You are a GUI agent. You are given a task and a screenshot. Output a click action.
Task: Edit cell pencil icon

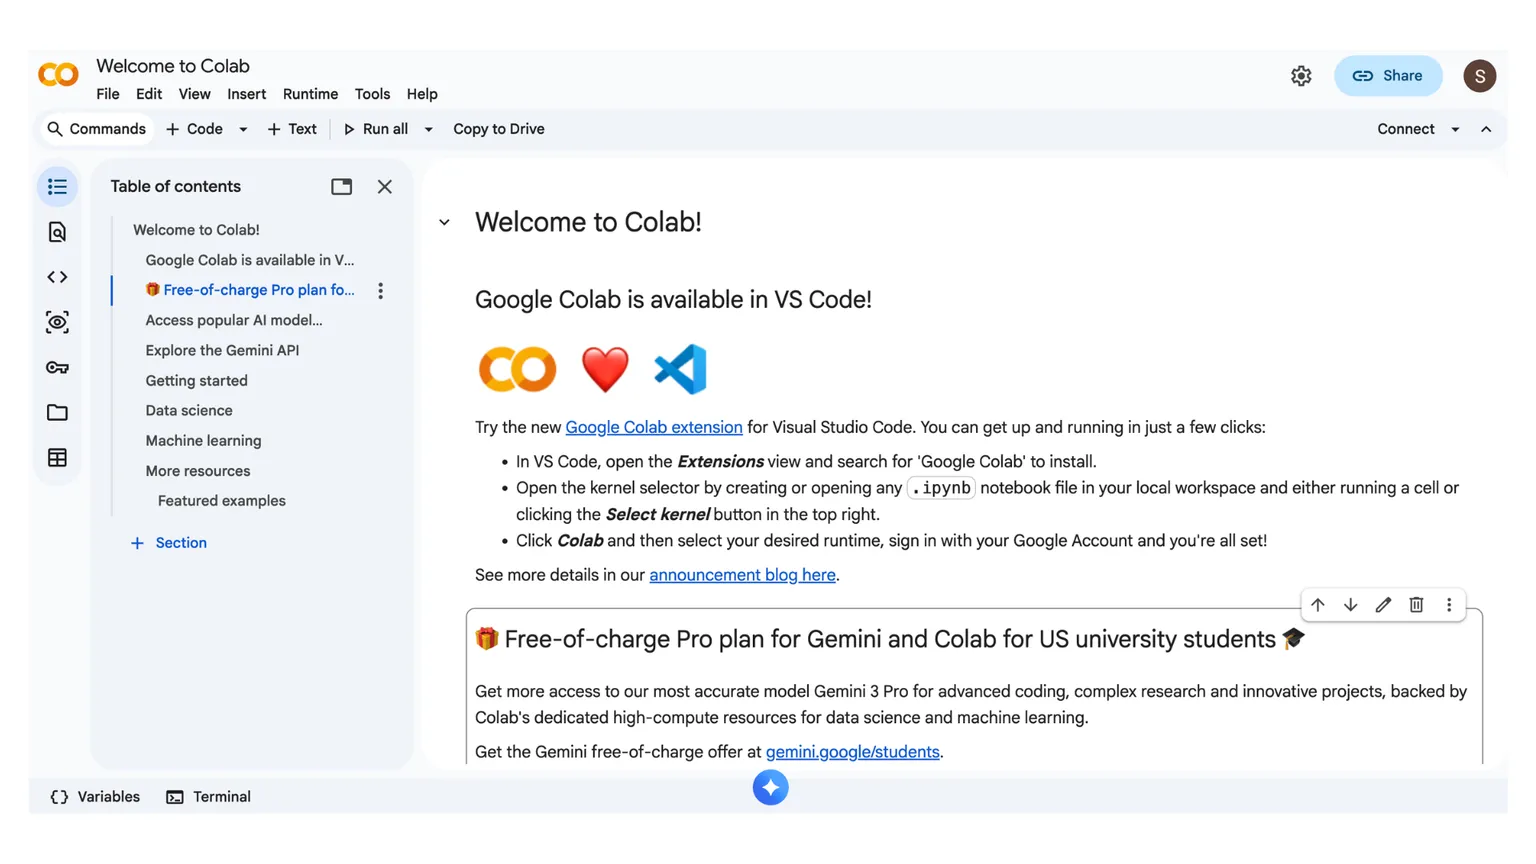[1383, 605]
